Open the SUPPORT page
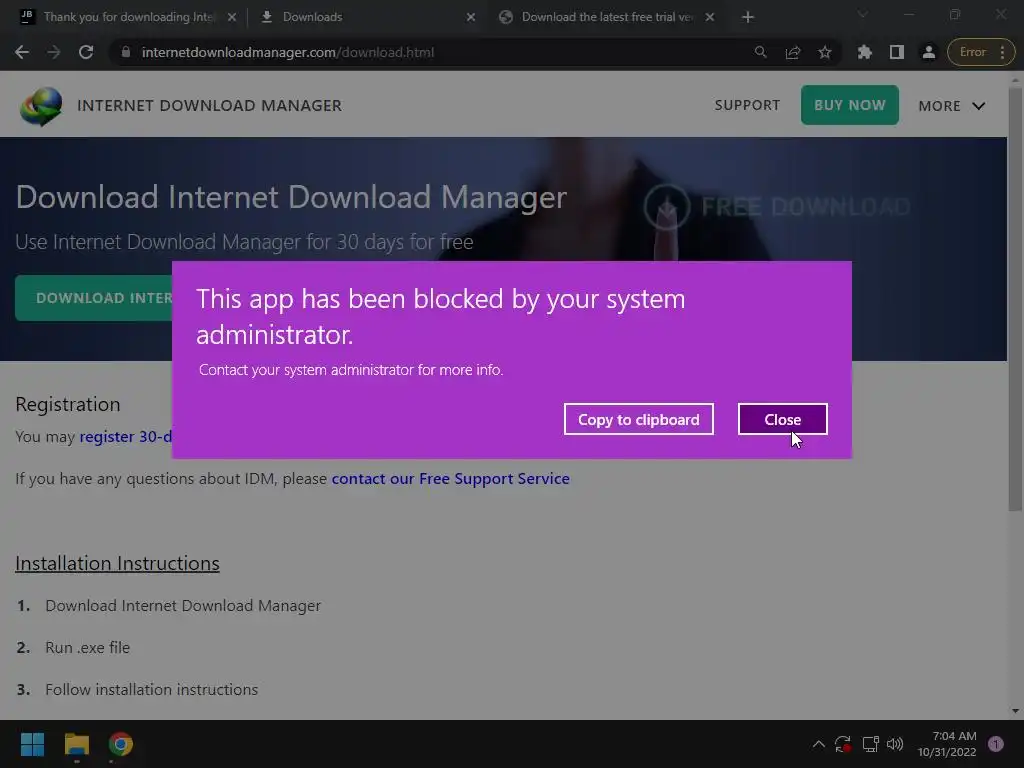The width and height of the screenshot is (1024, 768). [x=747, y=105]
